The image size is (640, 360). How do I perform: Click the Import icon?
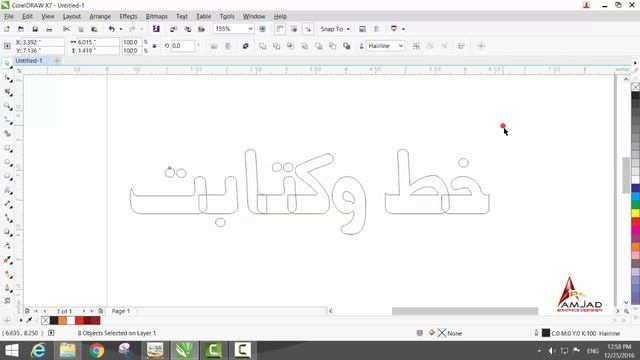pyautogui.click(x=173, y=29)
